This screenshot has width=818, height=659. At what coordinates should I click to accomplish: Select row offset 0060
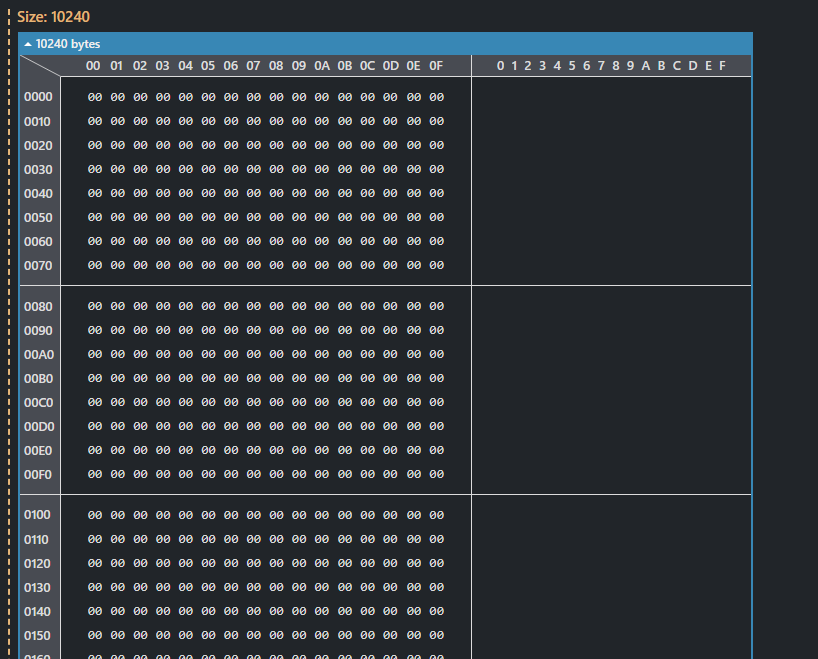point(38,242)
